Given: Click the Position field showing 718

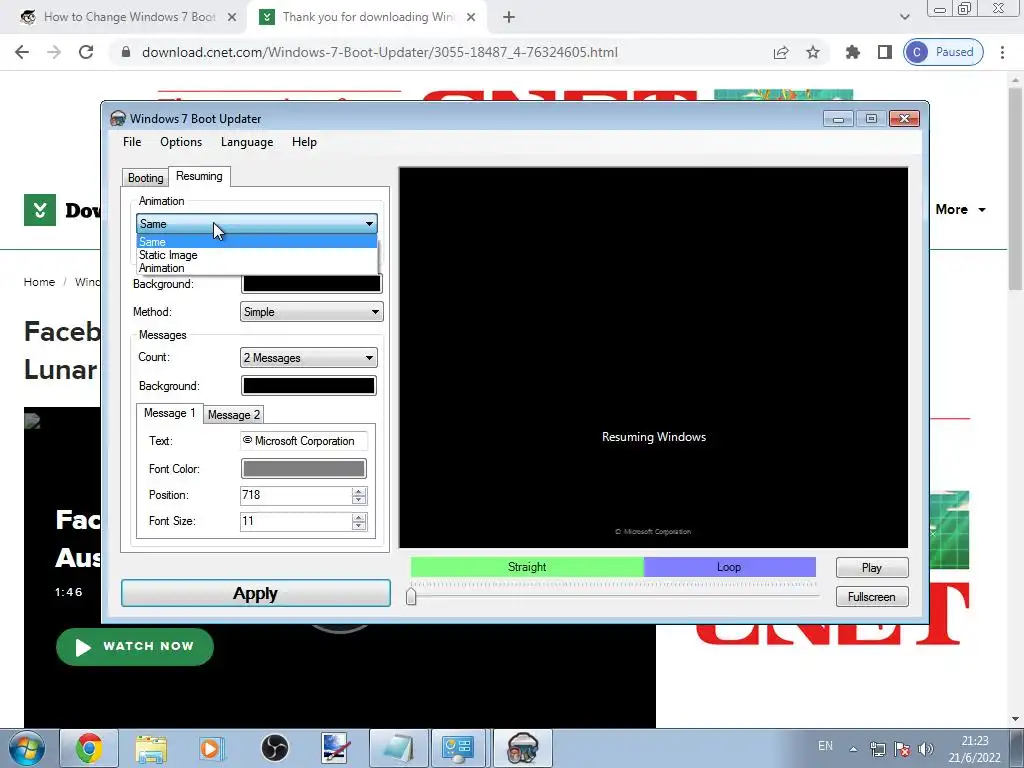Looking at the screenshot, I should click(x=296, y=495).
